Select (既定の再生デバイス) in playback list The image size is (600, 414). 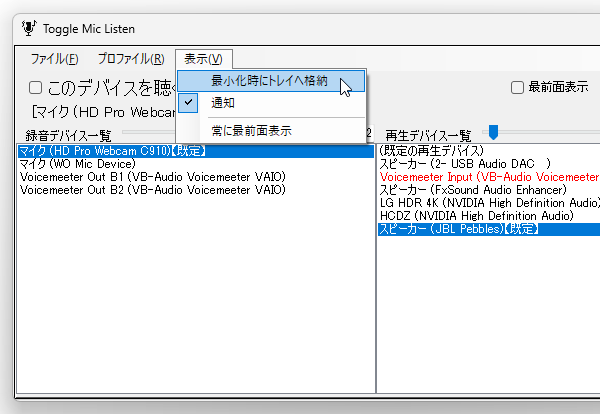pos(489,151)
